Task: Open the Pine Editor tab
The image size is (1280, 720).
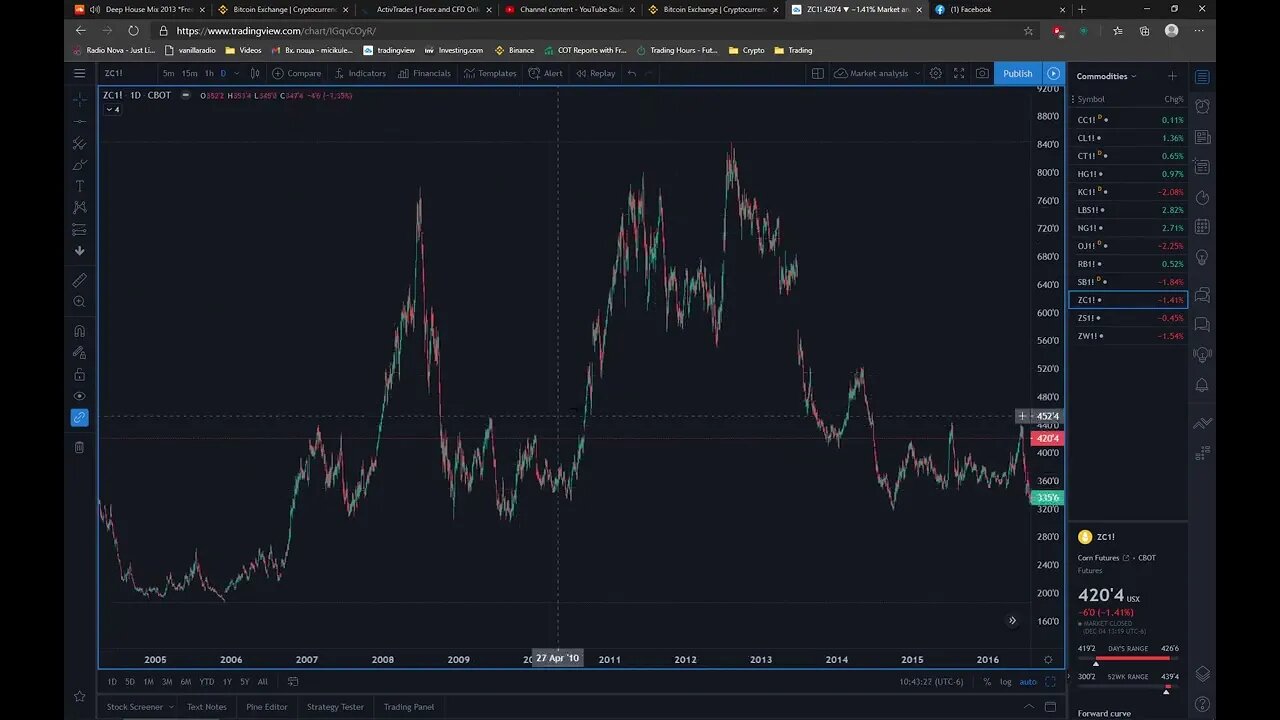Action: [267, 707]
